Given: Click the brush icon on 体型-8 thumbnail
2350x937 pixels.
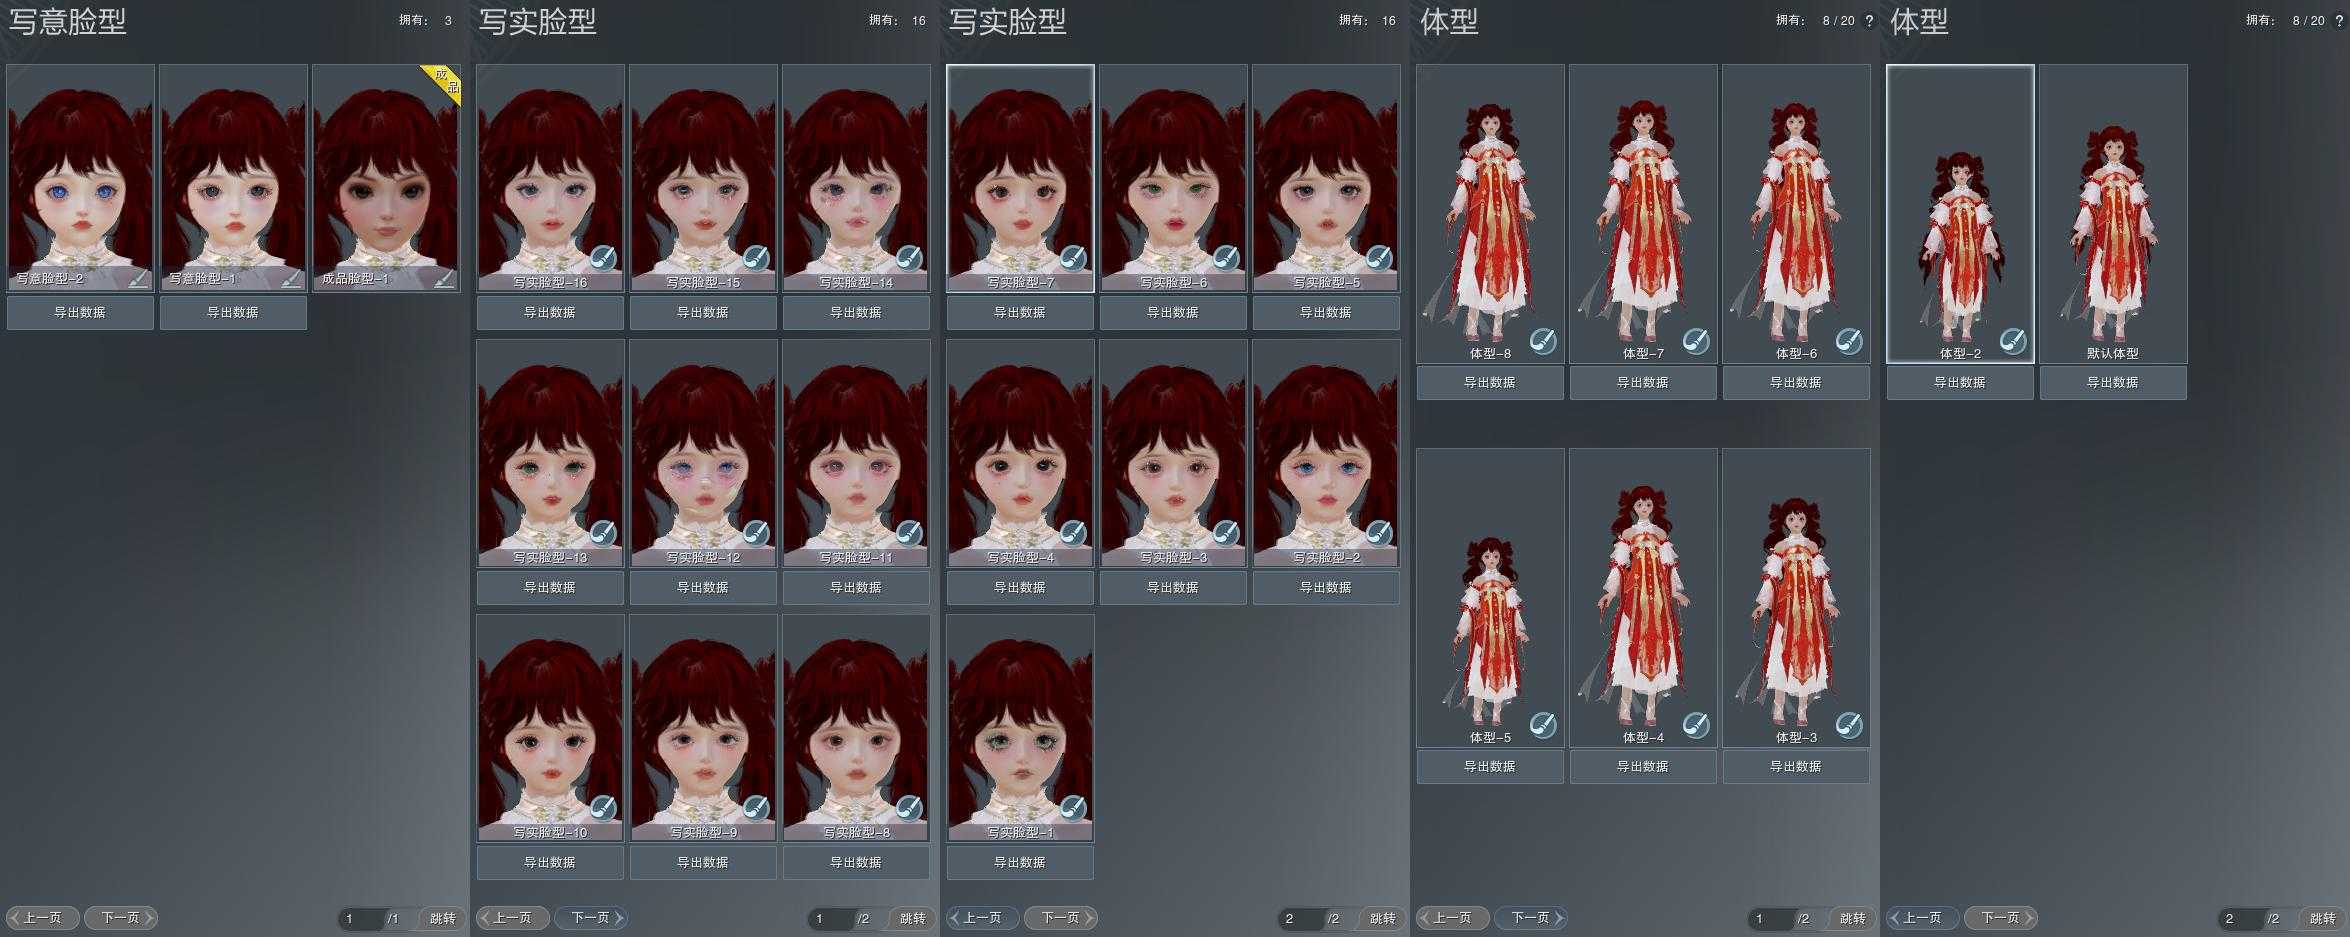Looking at the screenshot, I should point(1543,341).
